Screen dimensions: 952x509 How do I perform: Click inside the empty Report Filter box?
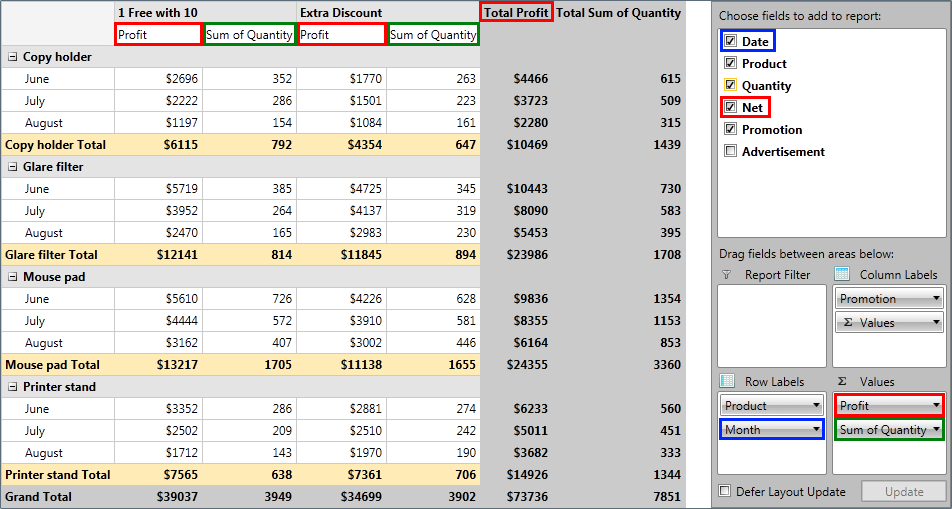pos(772,326)
